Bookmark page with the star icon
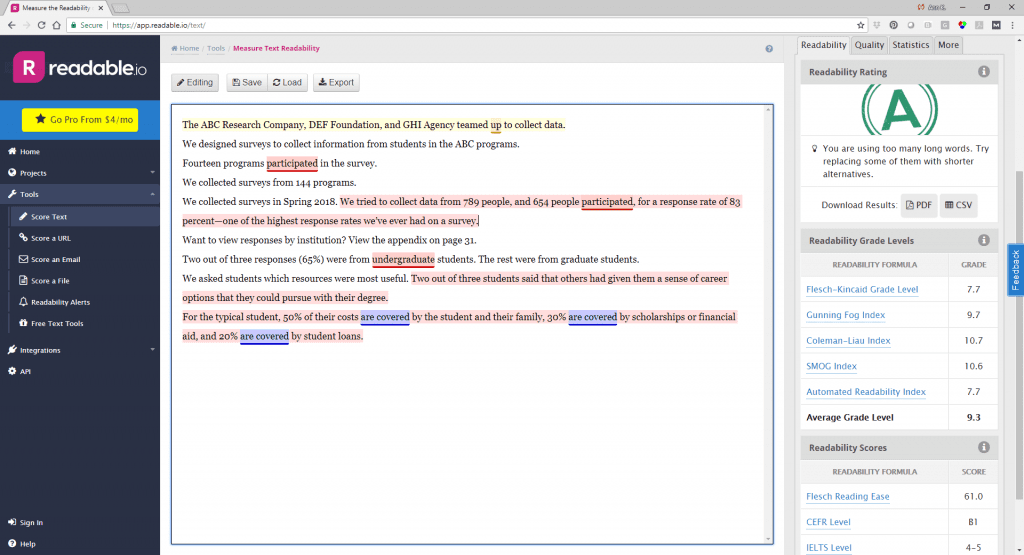The height and width of the screenshot is (555, 1024). pyautogui.click(x=861, y=25)
